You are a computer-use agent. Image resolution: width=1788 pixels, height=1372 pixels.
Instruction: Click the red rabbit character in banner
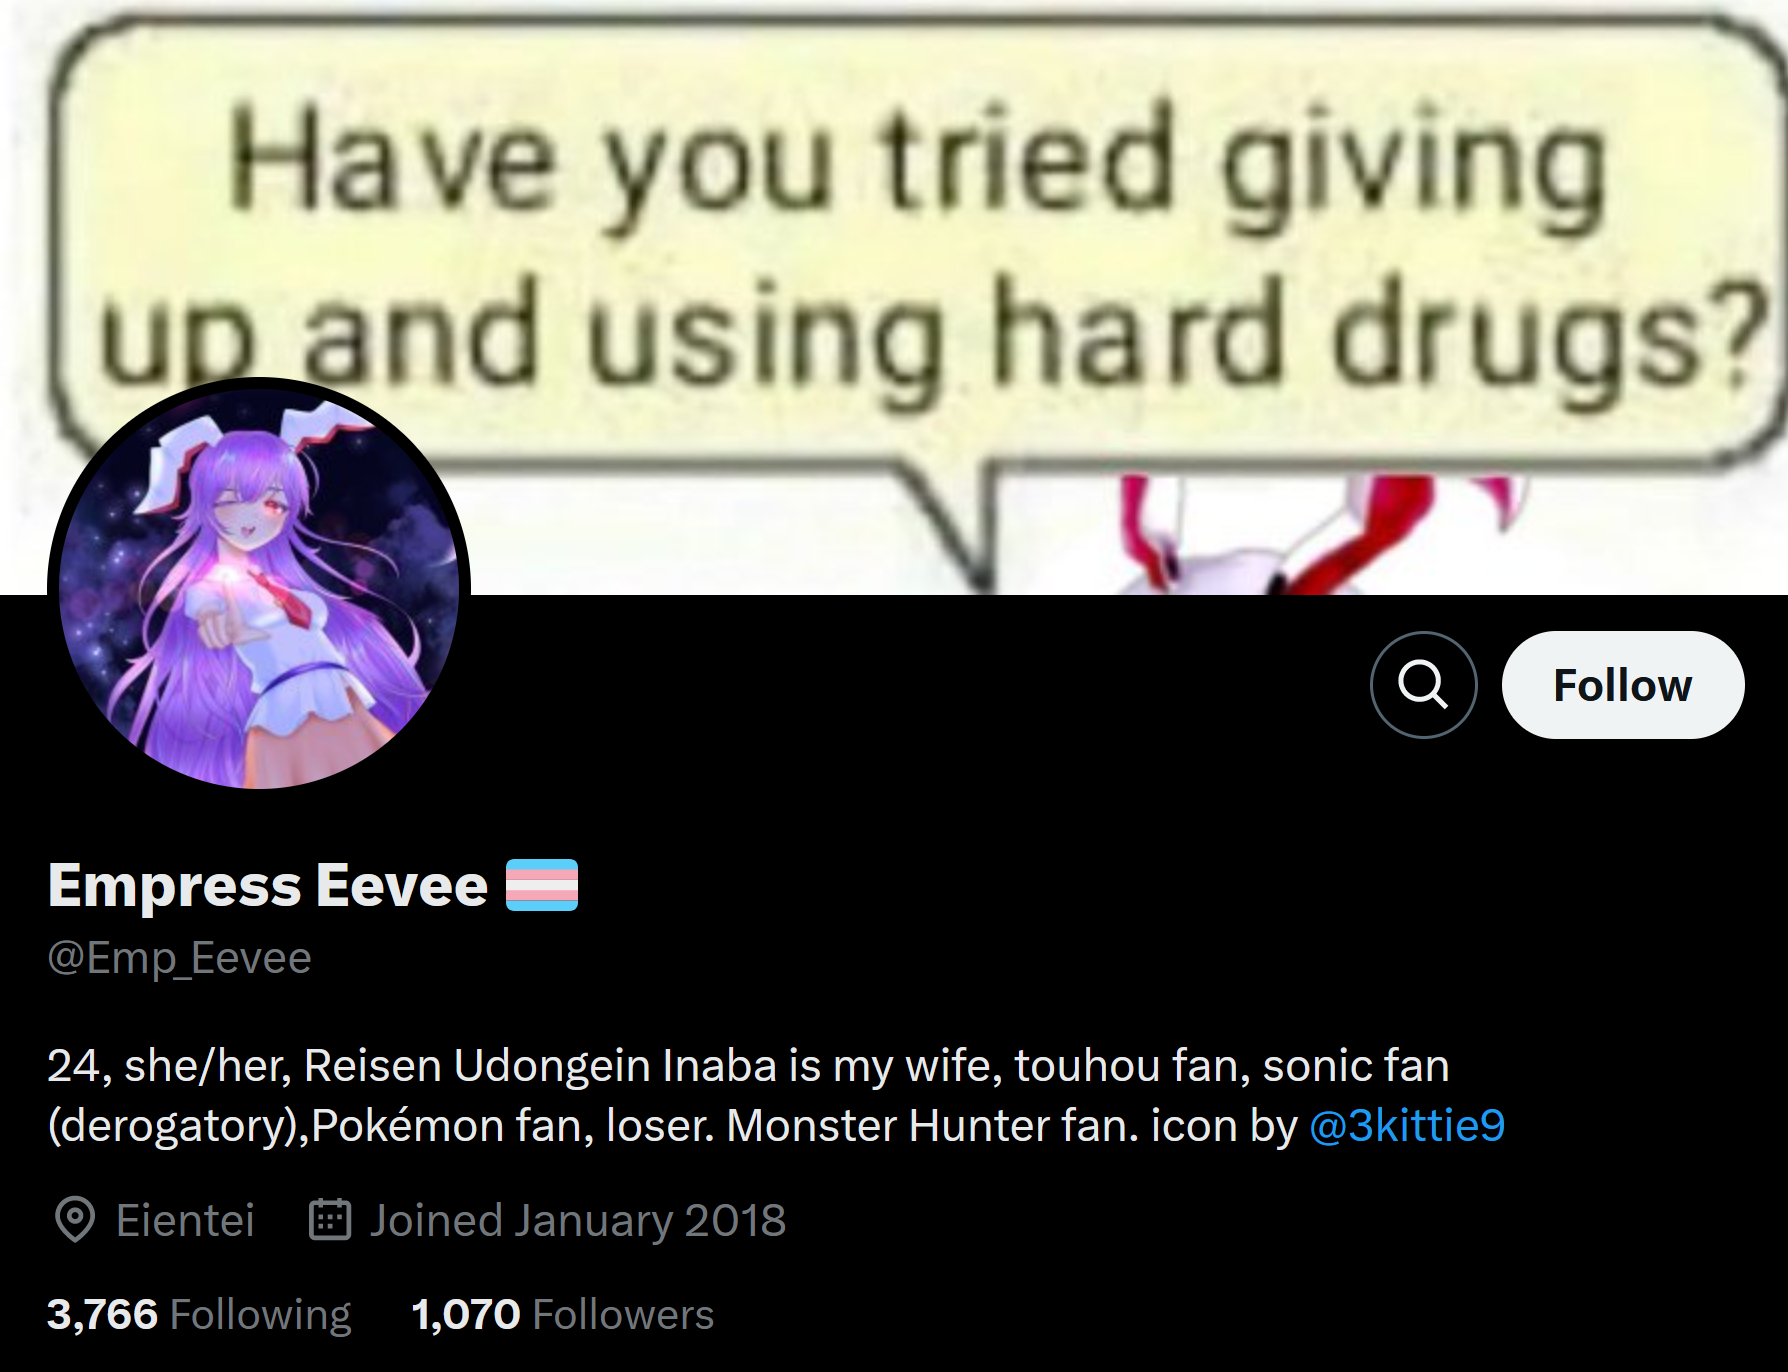(x=1320, y=535)
